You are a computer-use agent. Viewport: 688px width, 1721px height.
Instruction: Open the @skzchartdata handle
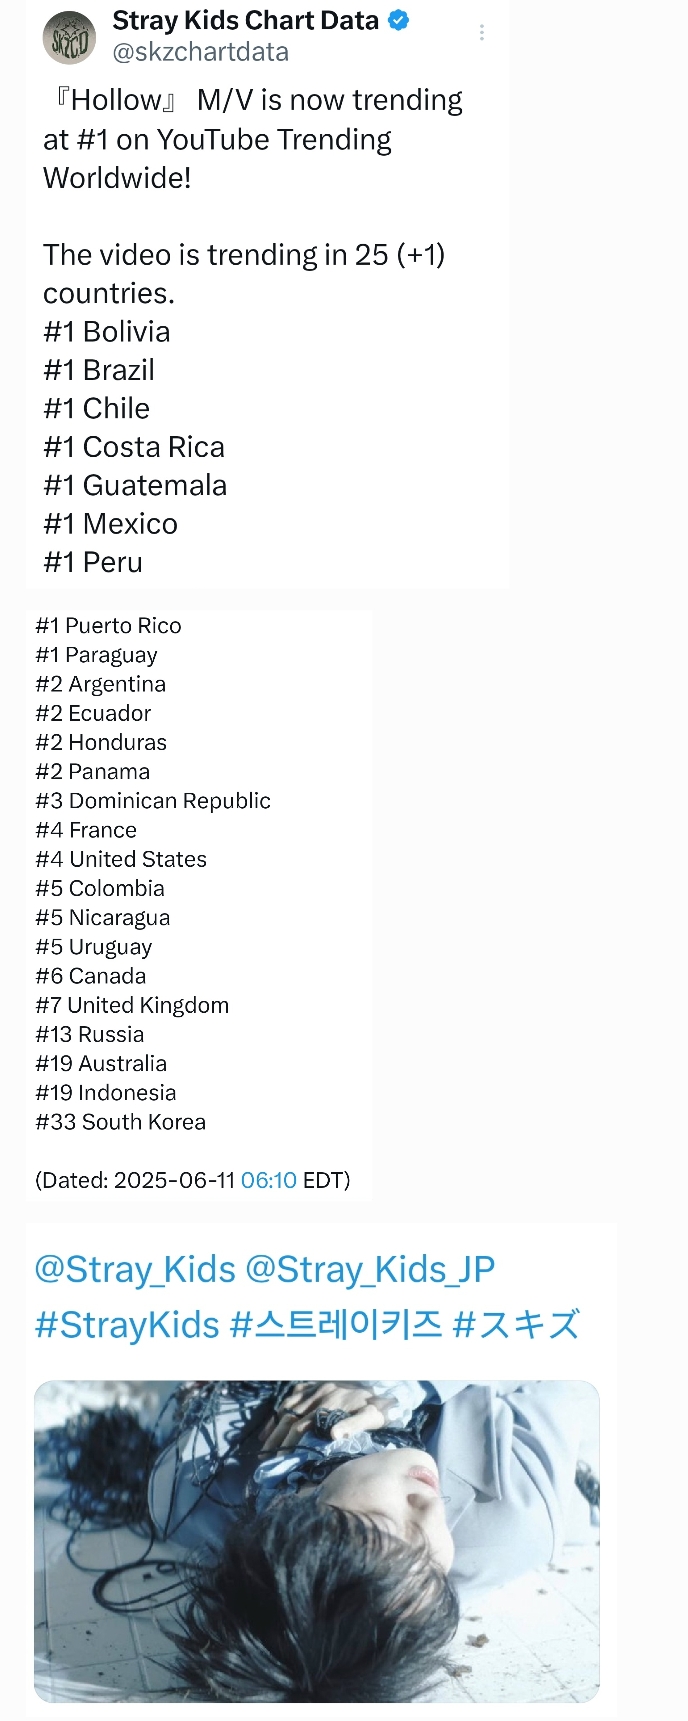click(200, 52)
